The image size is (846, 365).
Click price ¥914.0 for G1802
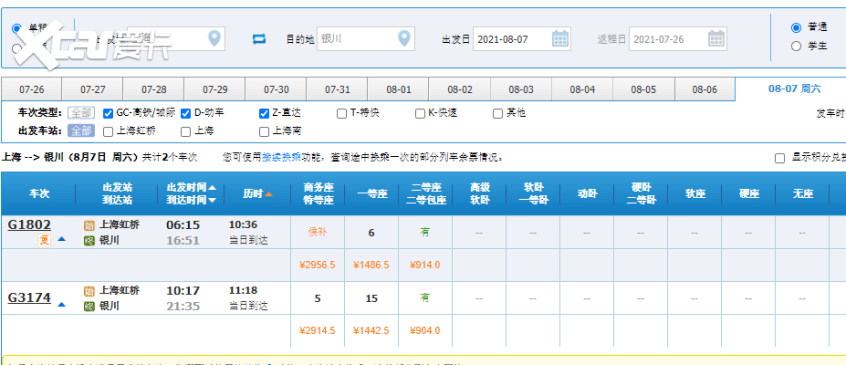click(425, 265)
